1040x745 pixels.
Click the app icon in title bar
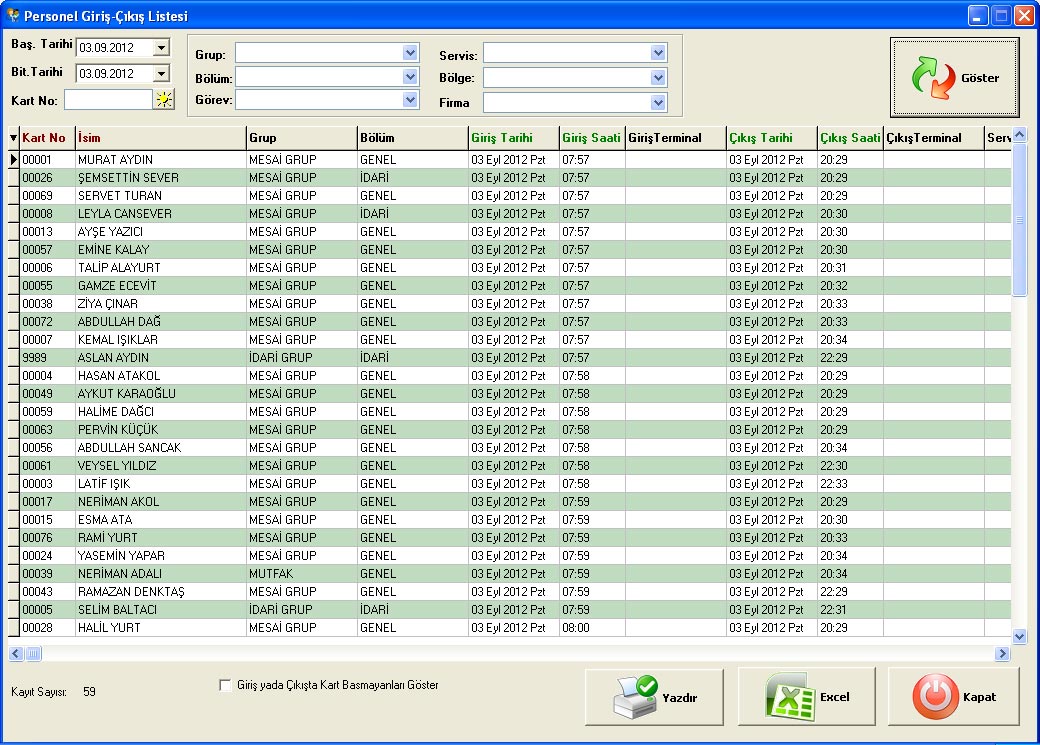[x=12, y=16]
